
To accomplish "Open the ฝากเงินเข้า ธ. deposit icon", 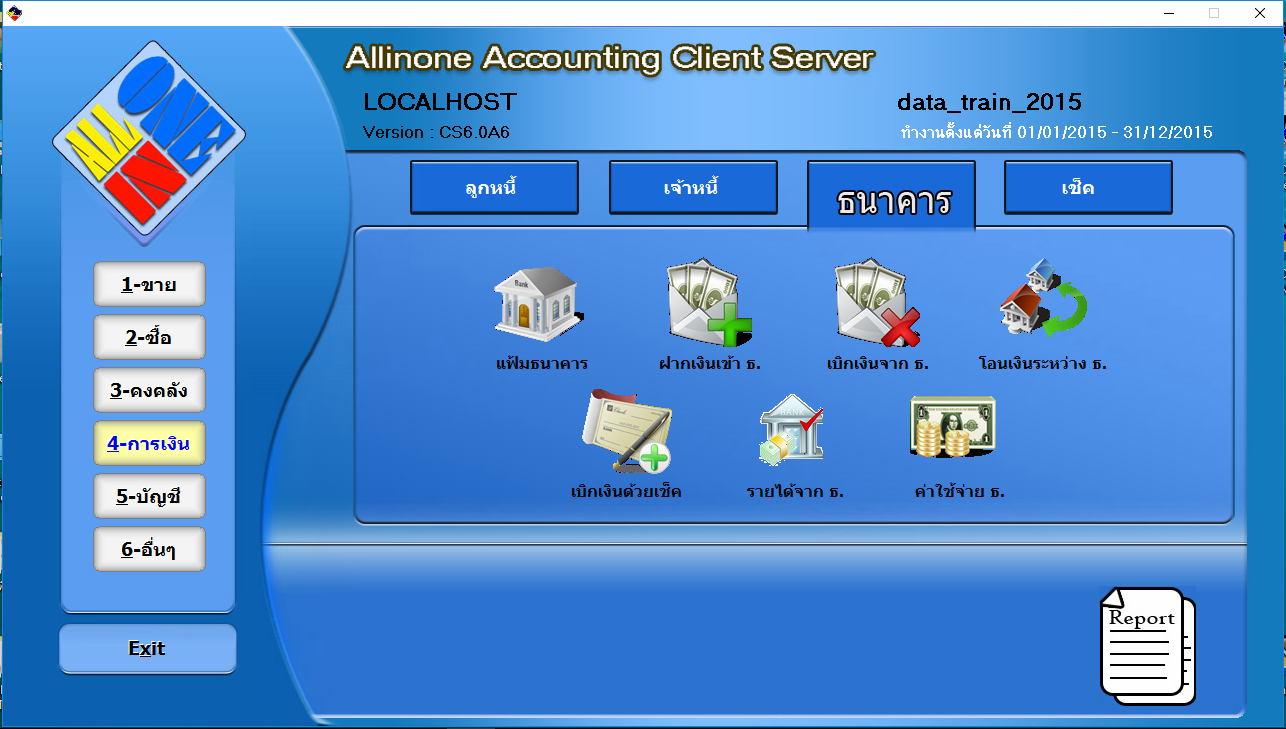I will point(709,302).
